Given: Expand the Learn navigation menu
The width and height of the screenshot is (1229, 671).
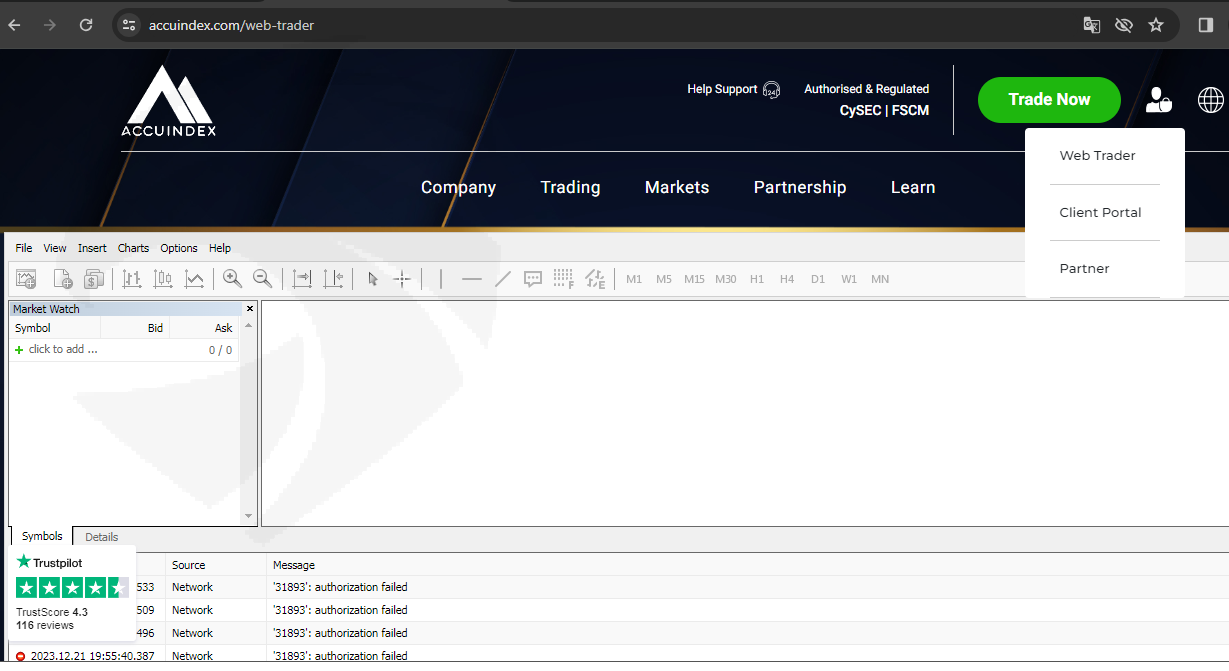Looking at the screenshot, I should [x=913, y=187].
